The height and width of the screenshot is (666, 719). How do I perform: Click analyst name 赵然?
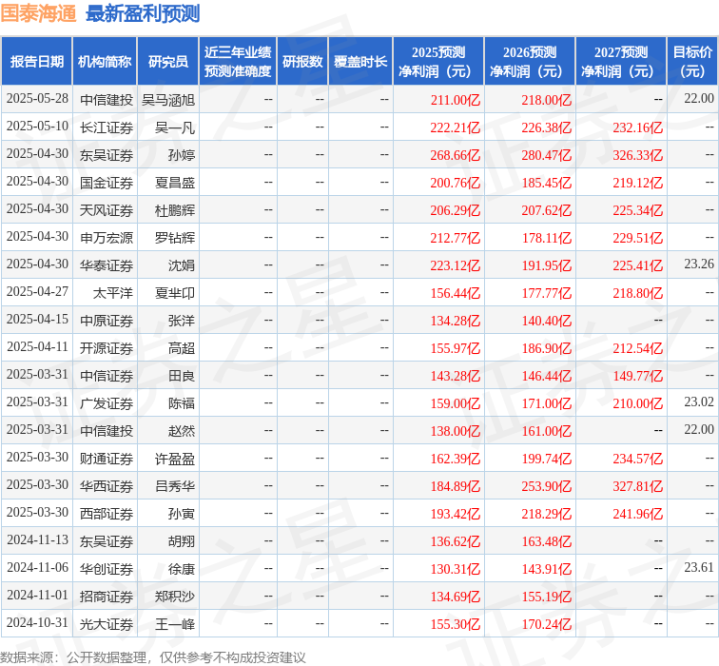(x=181, y=431)
